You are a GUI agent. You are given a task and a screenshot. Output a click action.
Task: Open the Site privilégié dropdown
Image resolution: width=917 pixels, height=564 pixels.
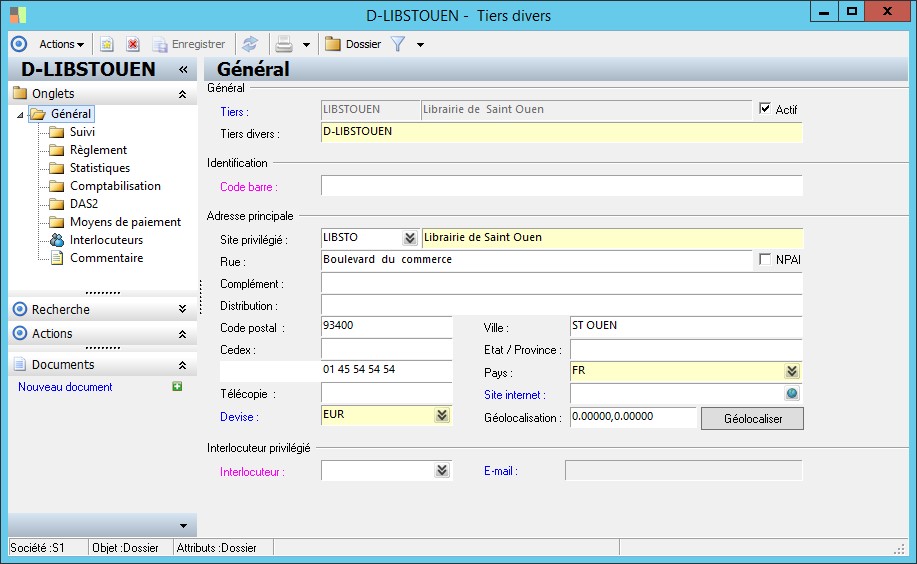(409, 238)
